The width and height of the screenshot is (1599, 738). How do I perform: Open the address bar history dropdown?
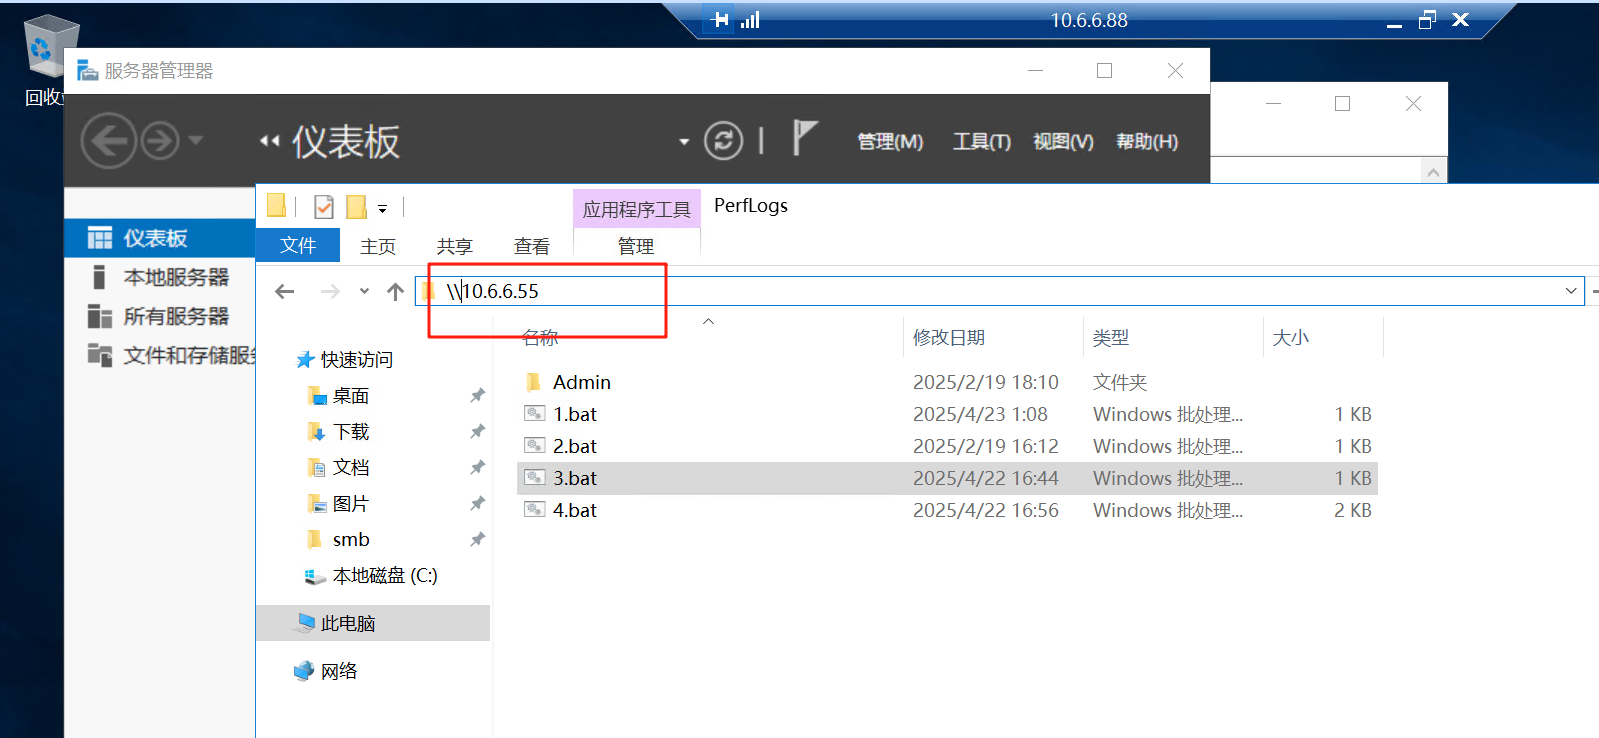point(1571,291)
